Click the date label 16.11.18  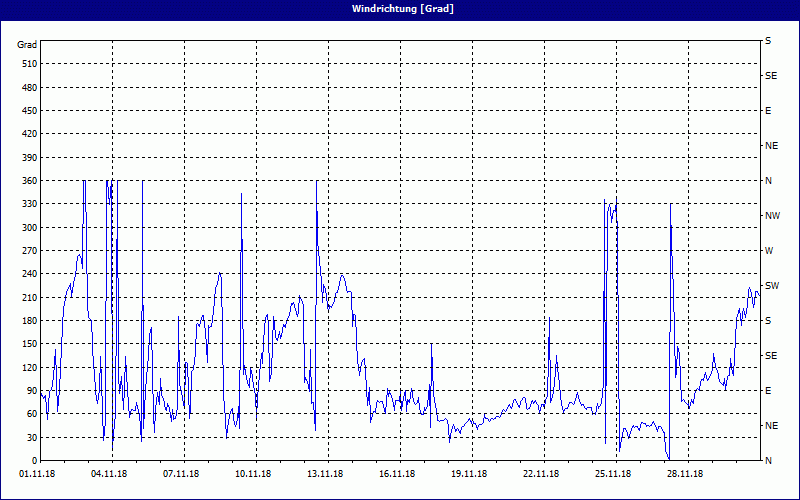coord(396,474)
